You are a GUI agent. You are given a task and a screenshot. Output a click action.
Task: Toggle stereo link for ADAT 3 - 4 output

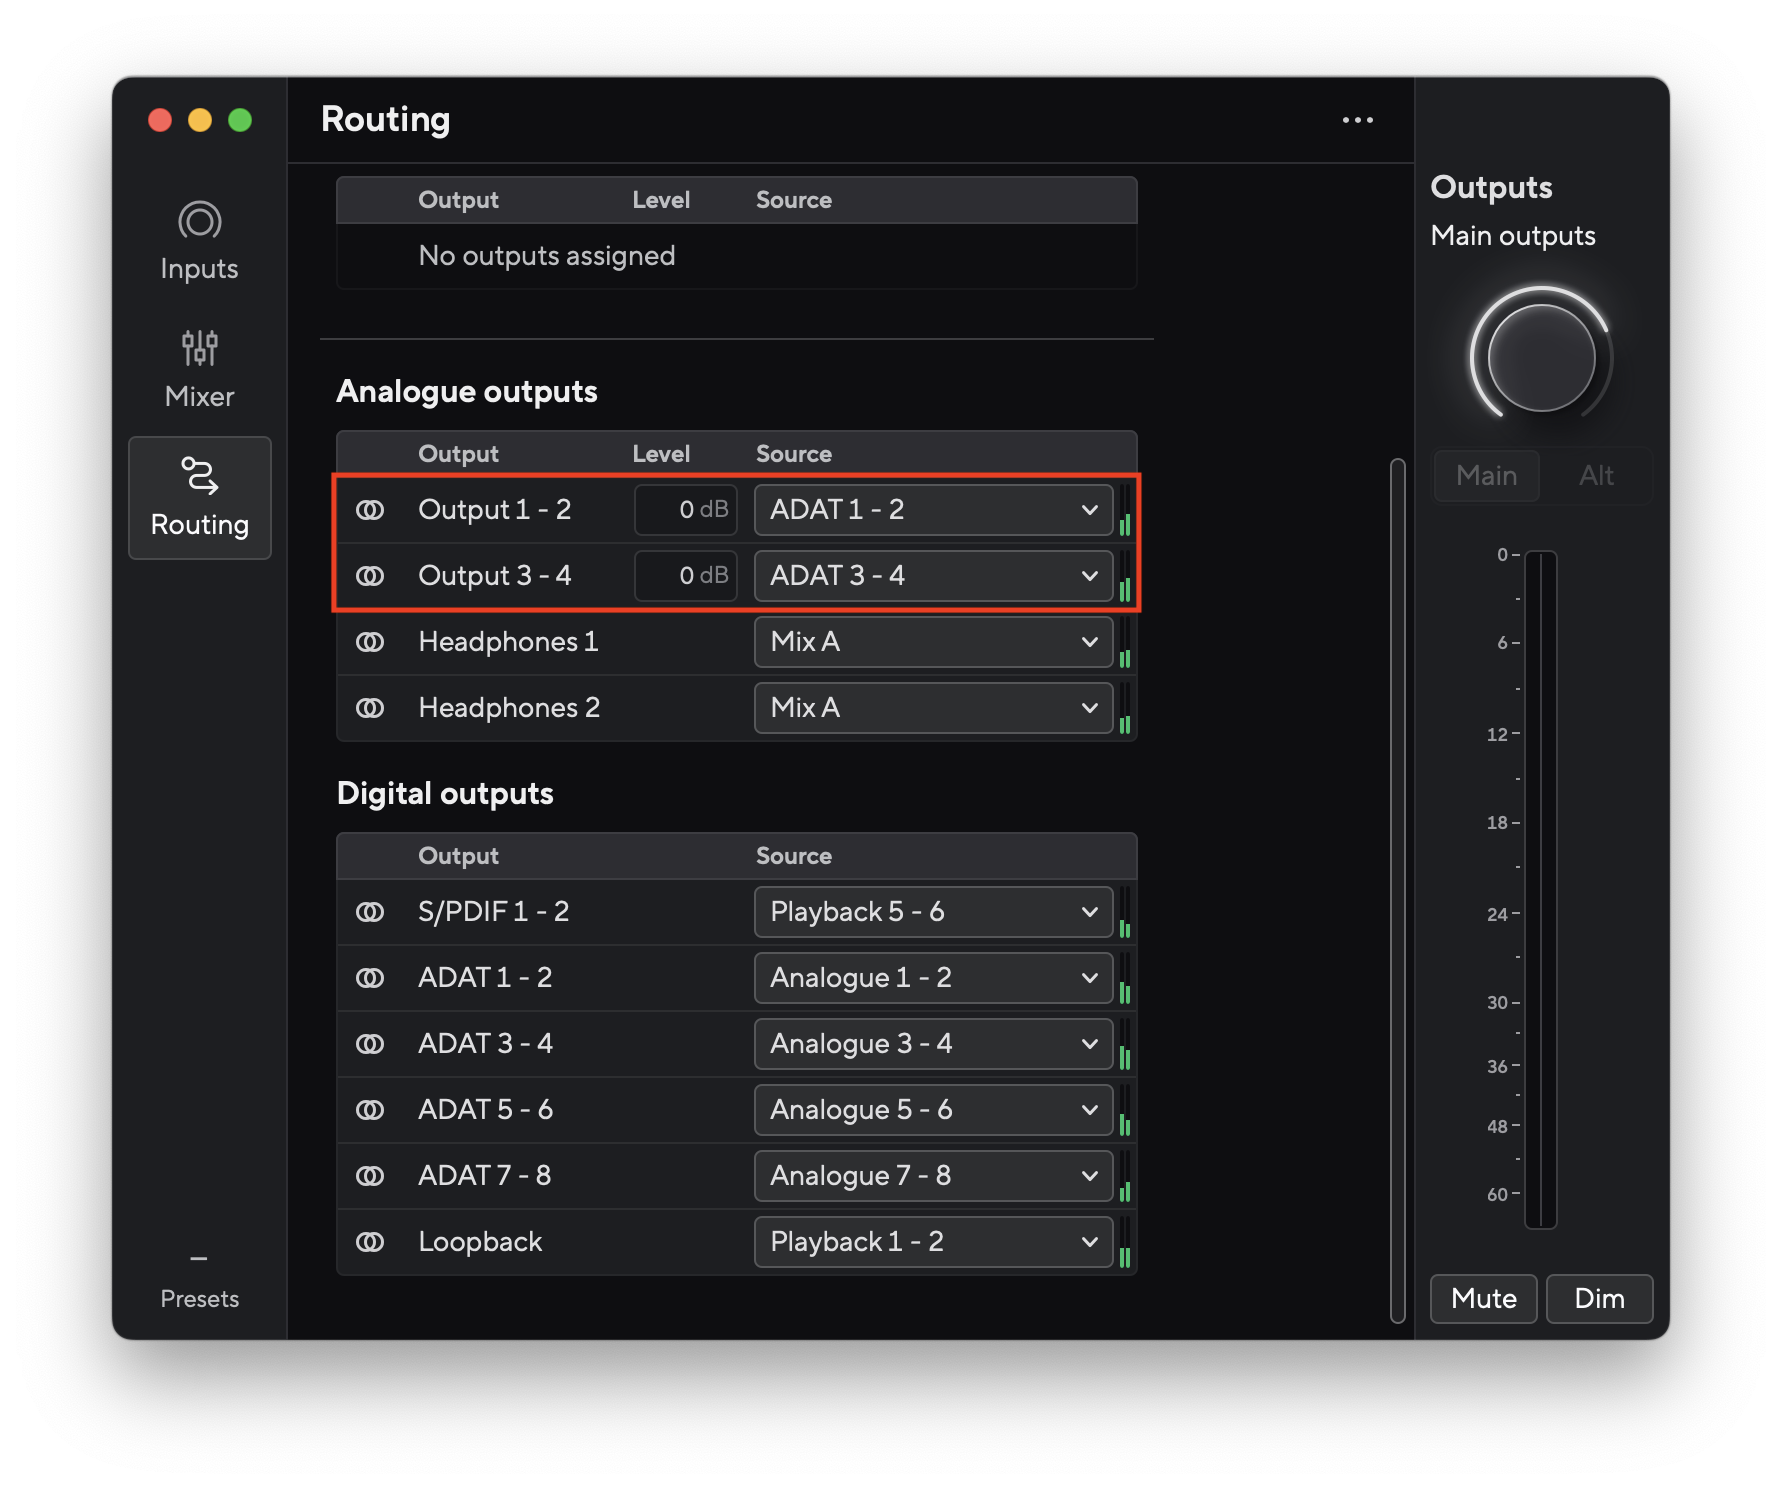pos(370,1044)
